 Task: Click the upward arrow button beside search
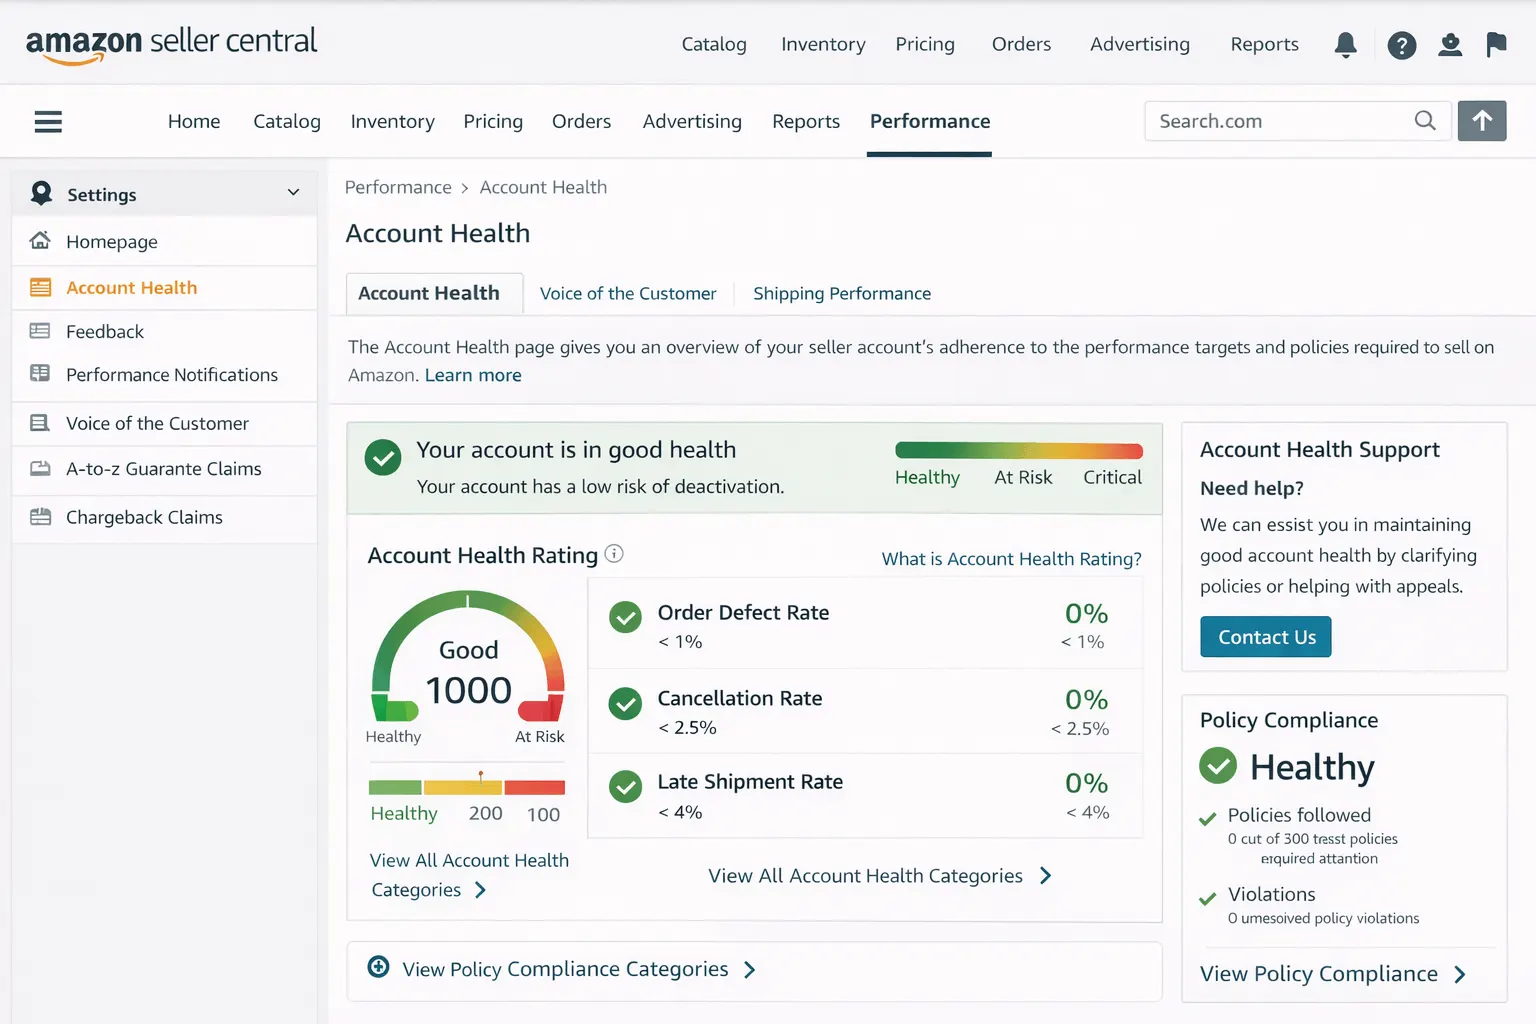tap(1482, 121)
